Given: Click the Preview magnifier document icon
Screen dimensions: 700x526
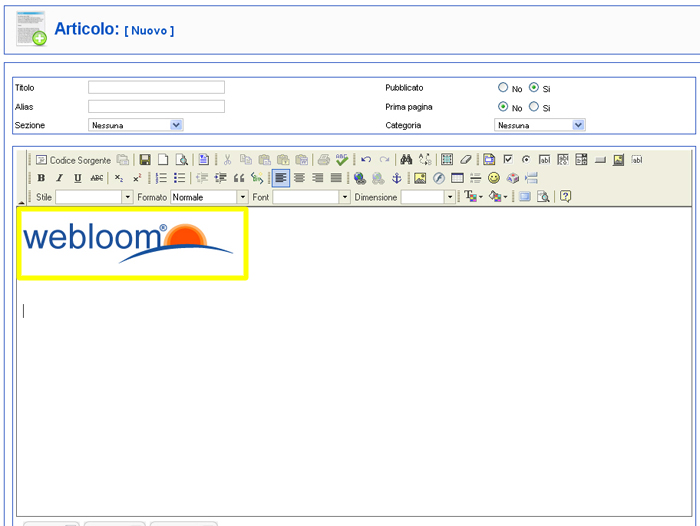Looking at the screenshot, I should 181,160.
